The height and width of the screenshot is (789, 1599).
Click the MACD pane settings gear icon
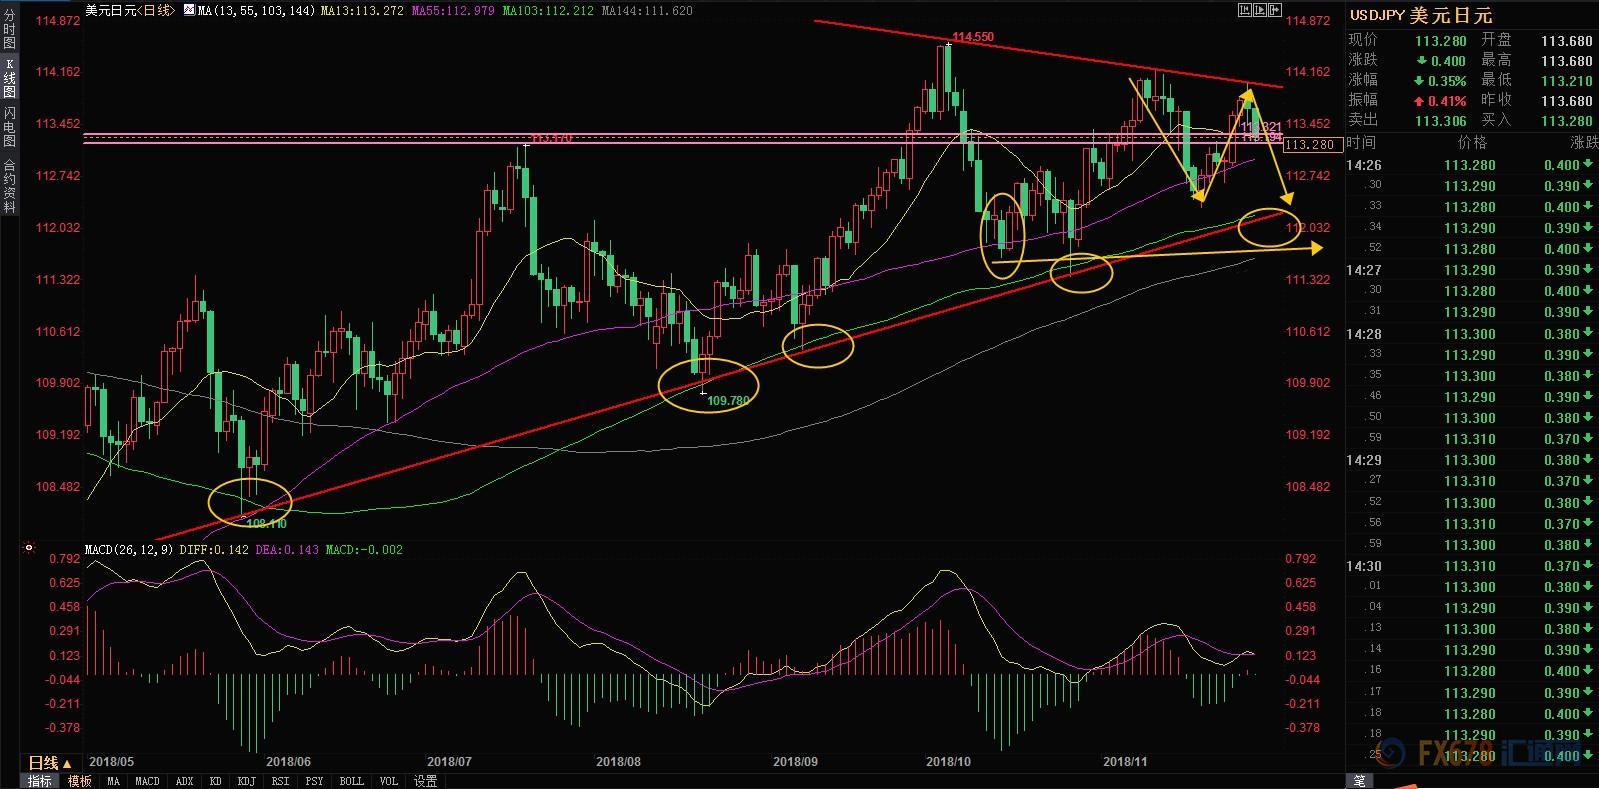tap(28, 548)
